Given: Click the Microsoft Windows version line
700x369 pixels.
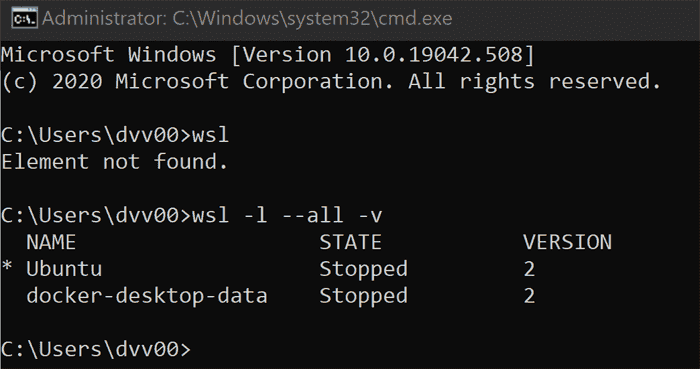Looking at the screenshot, I should (x=267, y=55).
